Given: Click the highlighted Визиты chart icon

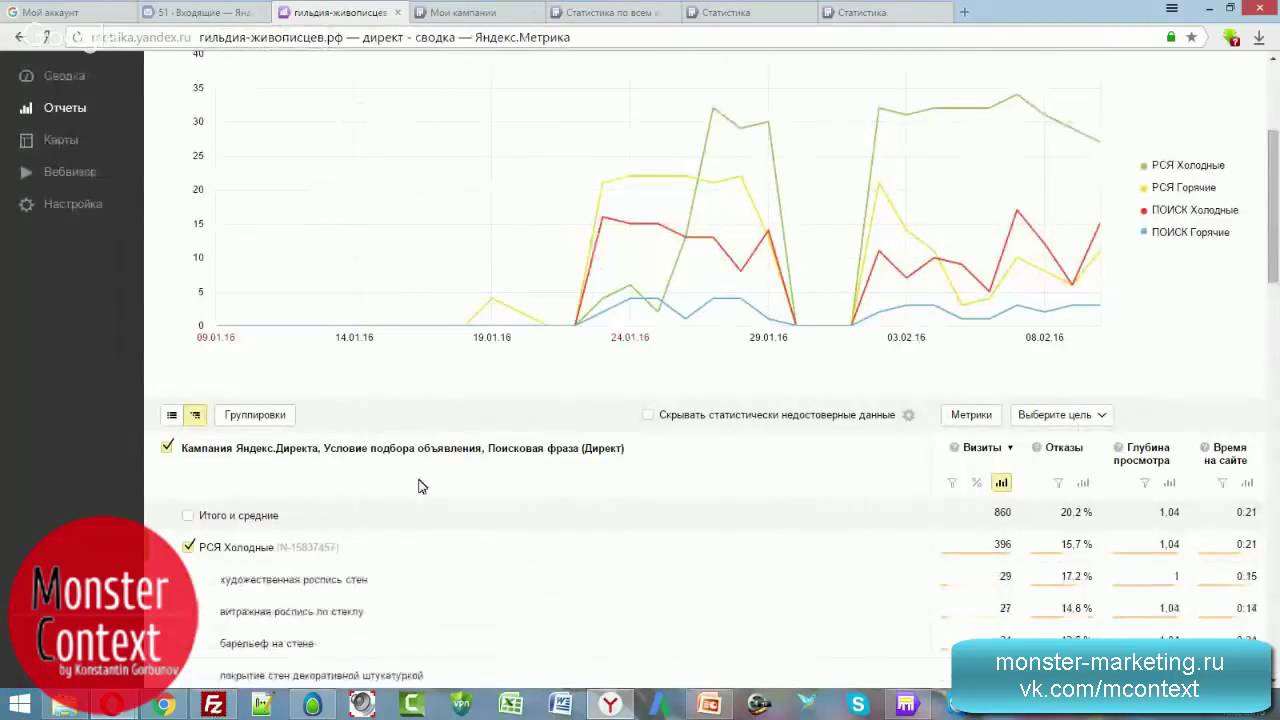Looking at the screenshot, I should coord(1001,483).
